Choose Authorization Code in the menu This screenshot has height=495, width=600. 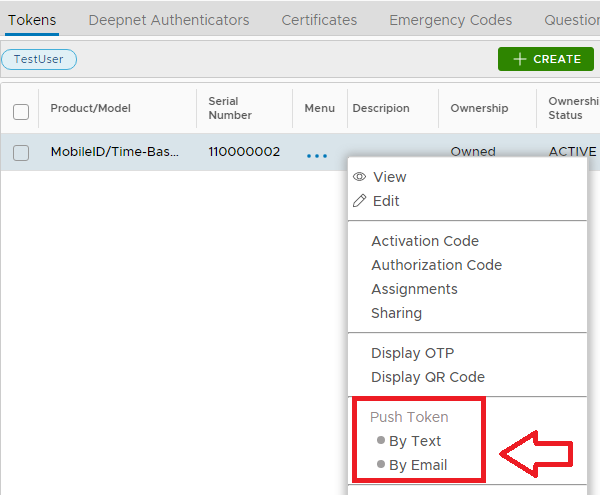tap(436, 265)
